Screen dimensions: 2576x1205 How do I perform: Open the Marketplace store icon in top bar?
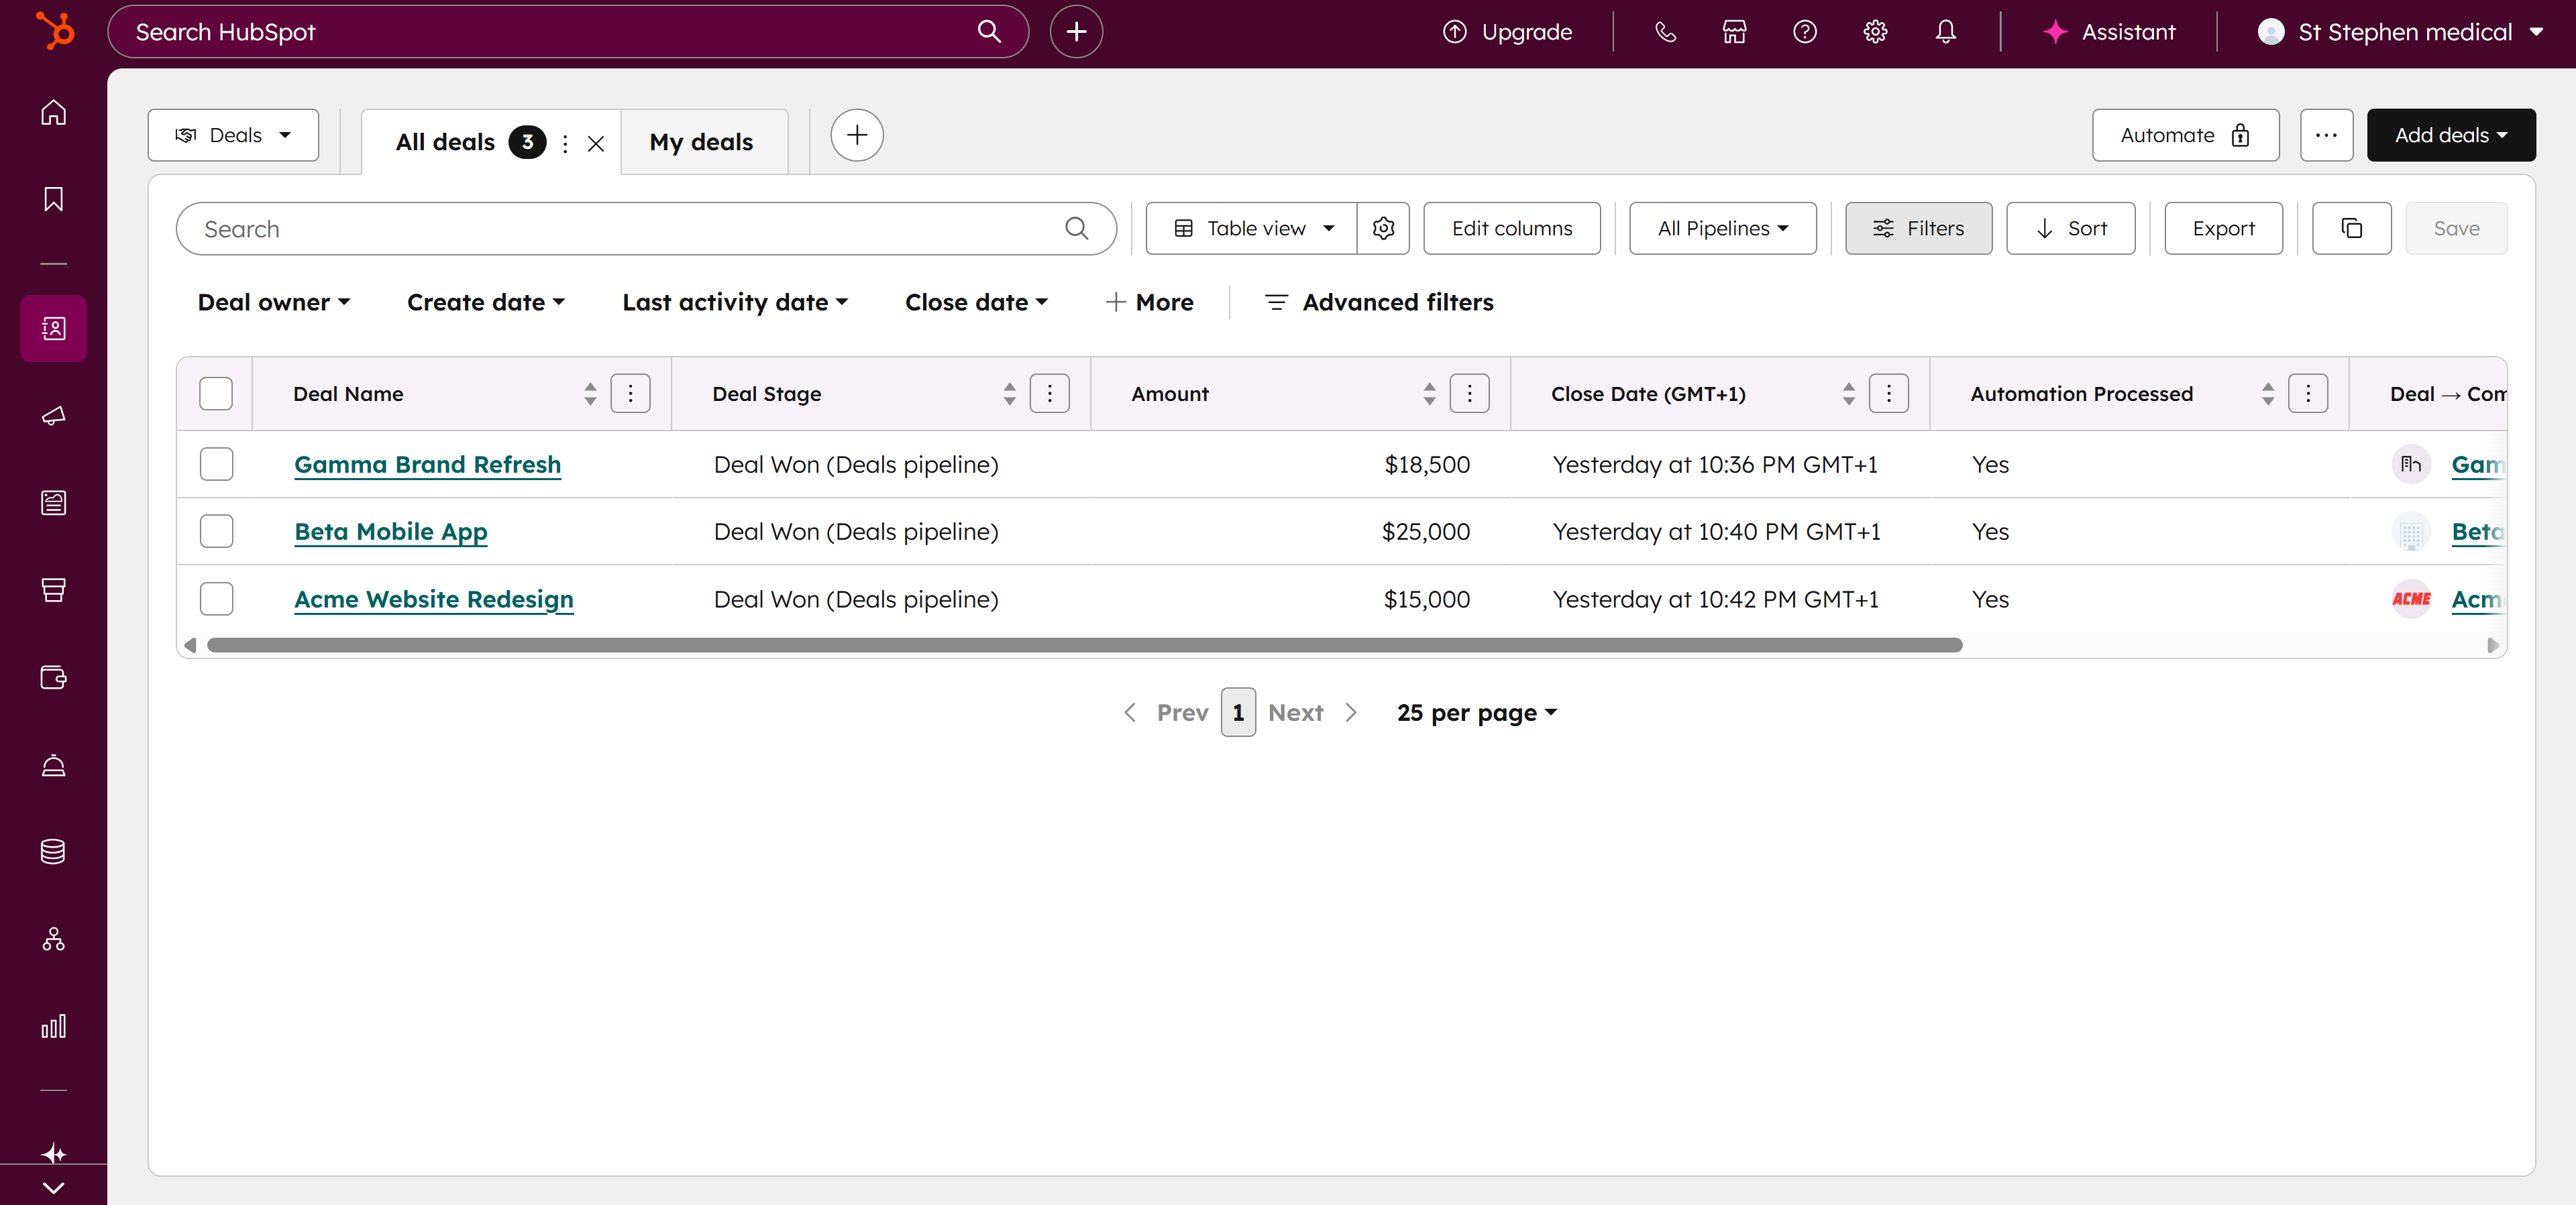1734,31
